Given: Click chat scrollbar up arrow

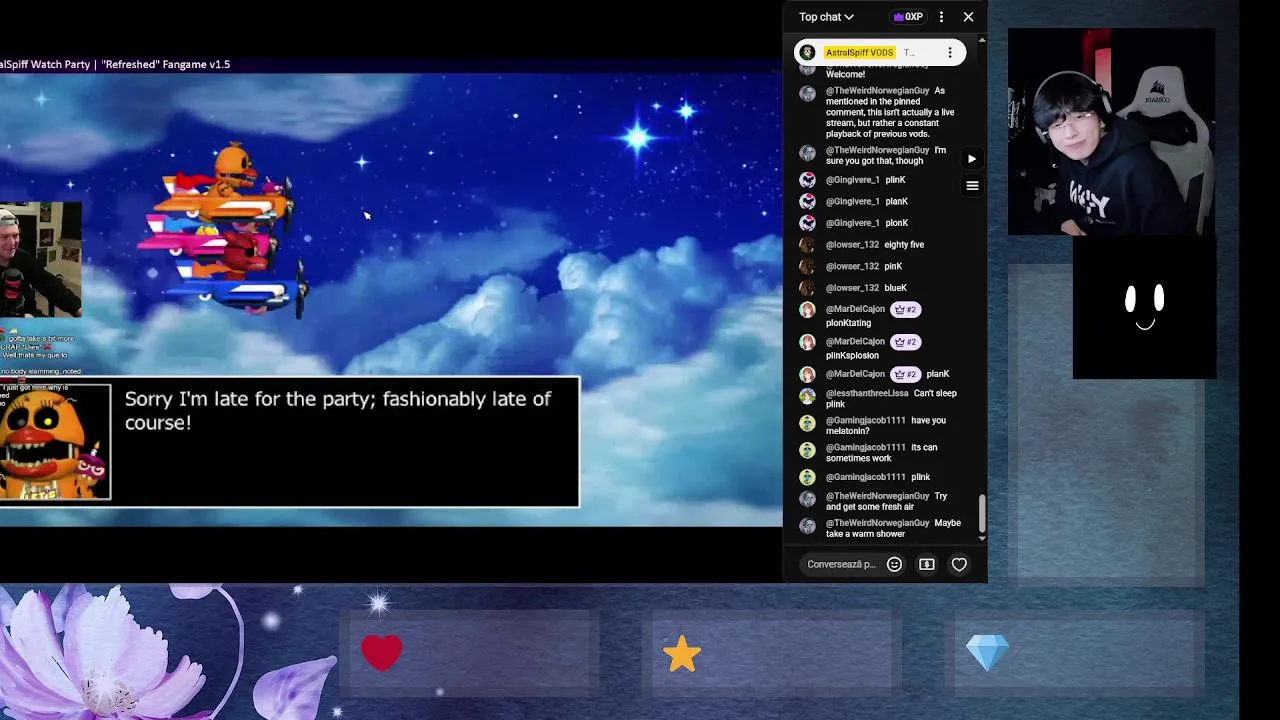Looking at the screenshot, I should 982,40.
